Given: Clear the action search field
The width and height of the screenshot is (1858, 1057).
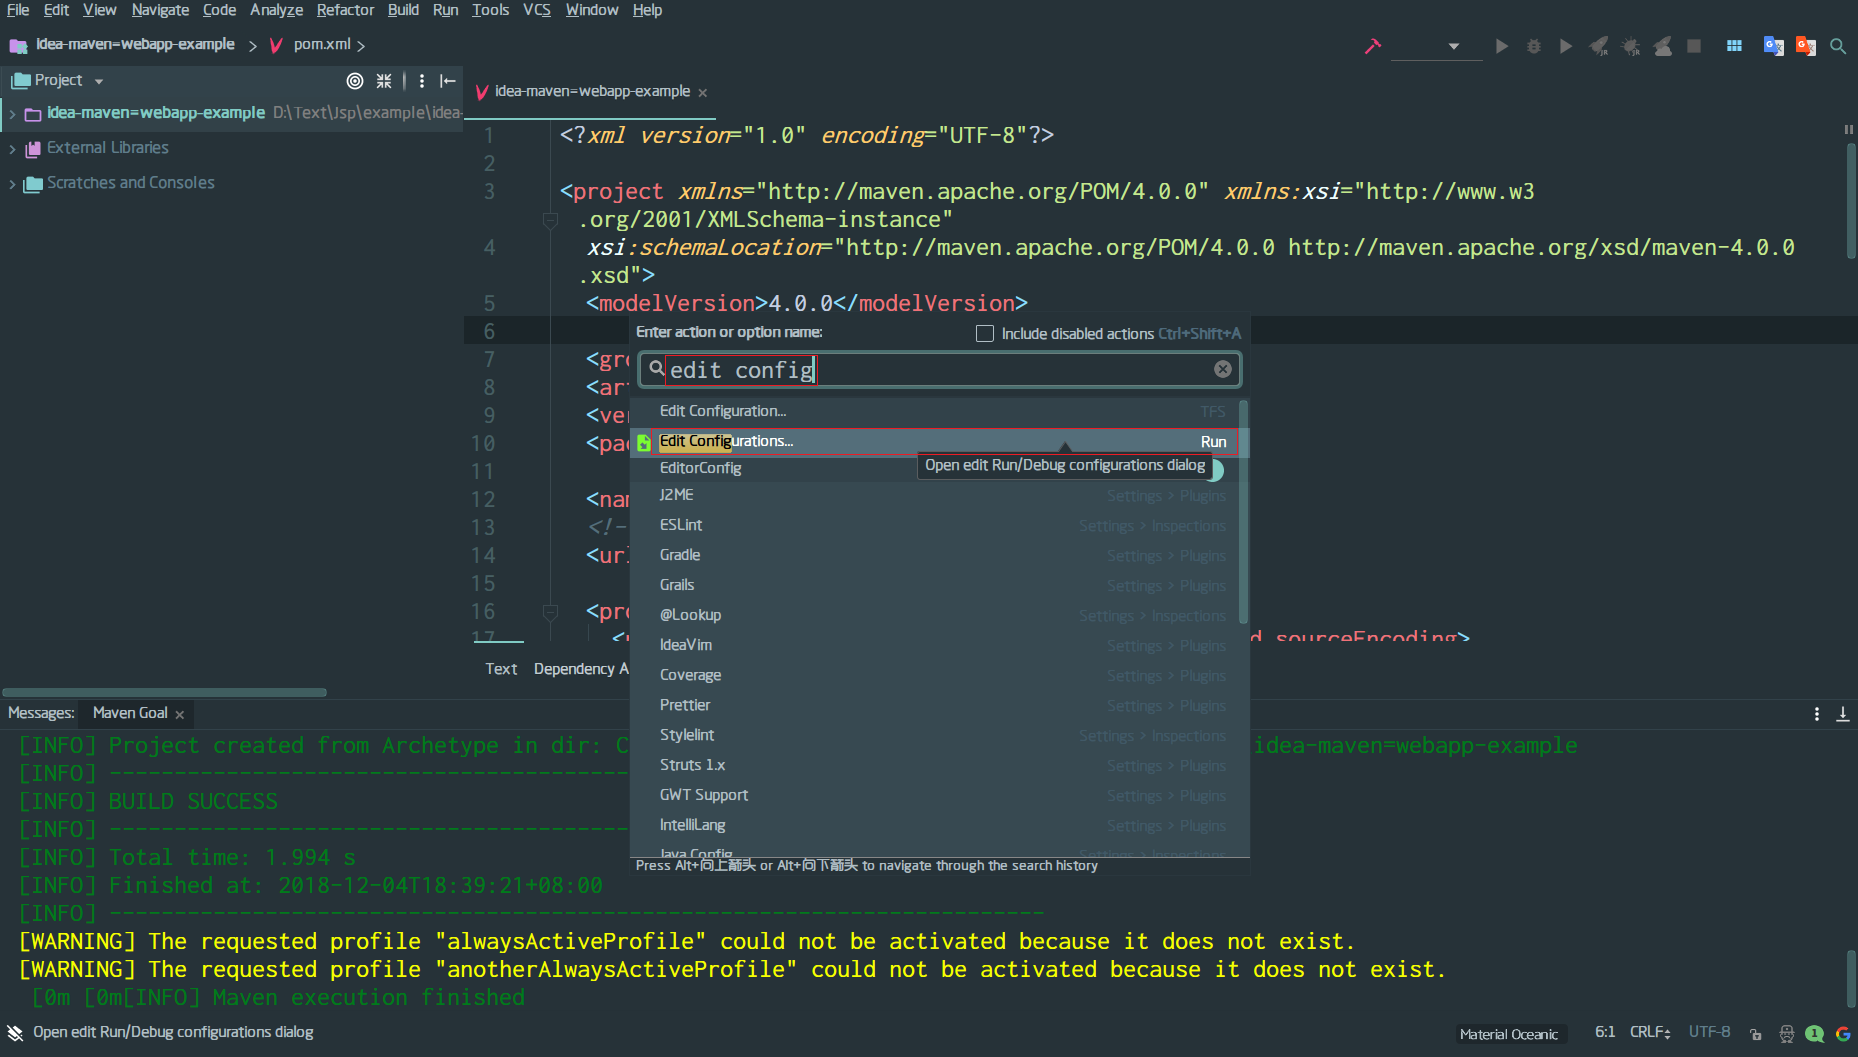Looking at the screenshot, I should (x=1223, y=369).
